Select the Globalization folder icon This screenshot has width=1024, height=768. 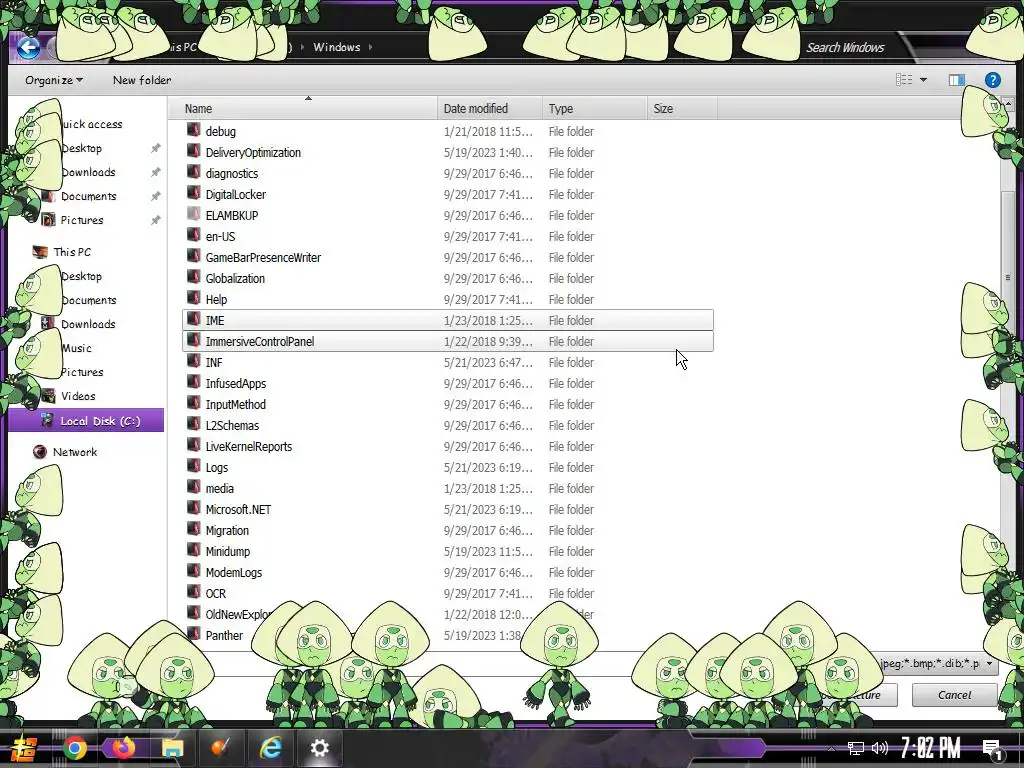coord(193,277)
